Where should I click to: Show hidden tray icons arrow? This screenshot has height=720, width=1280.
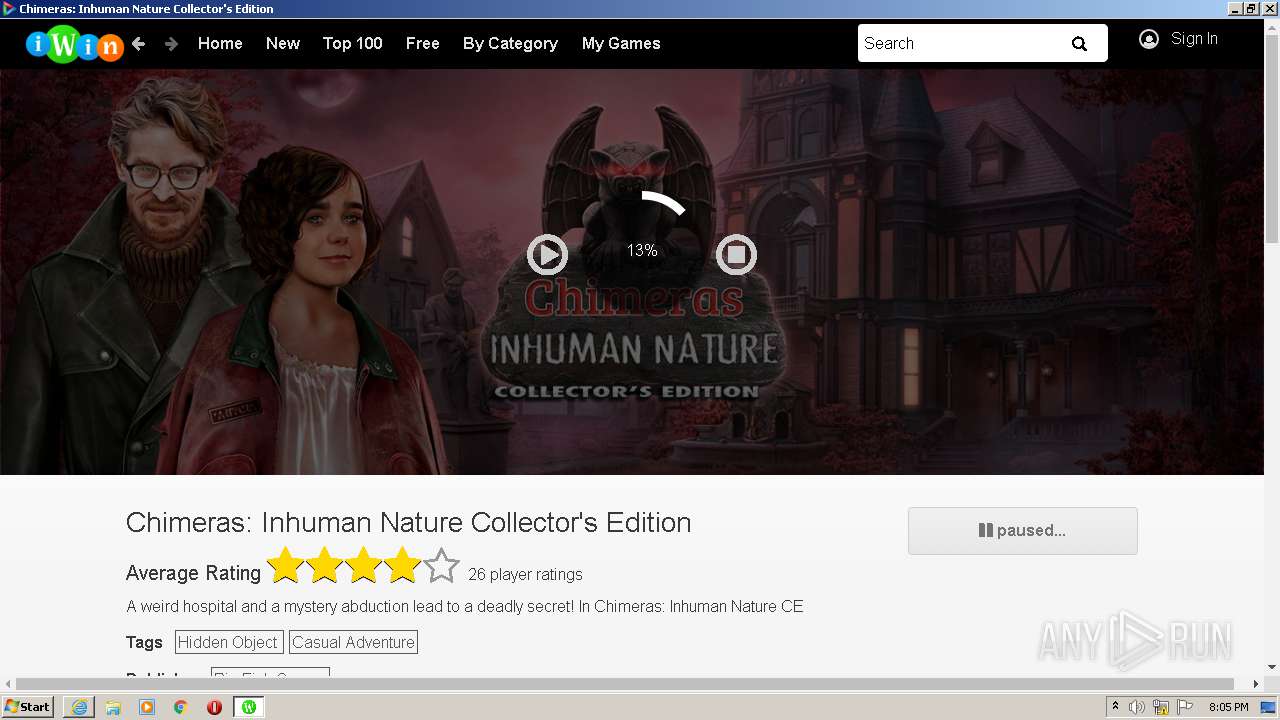1115,707
